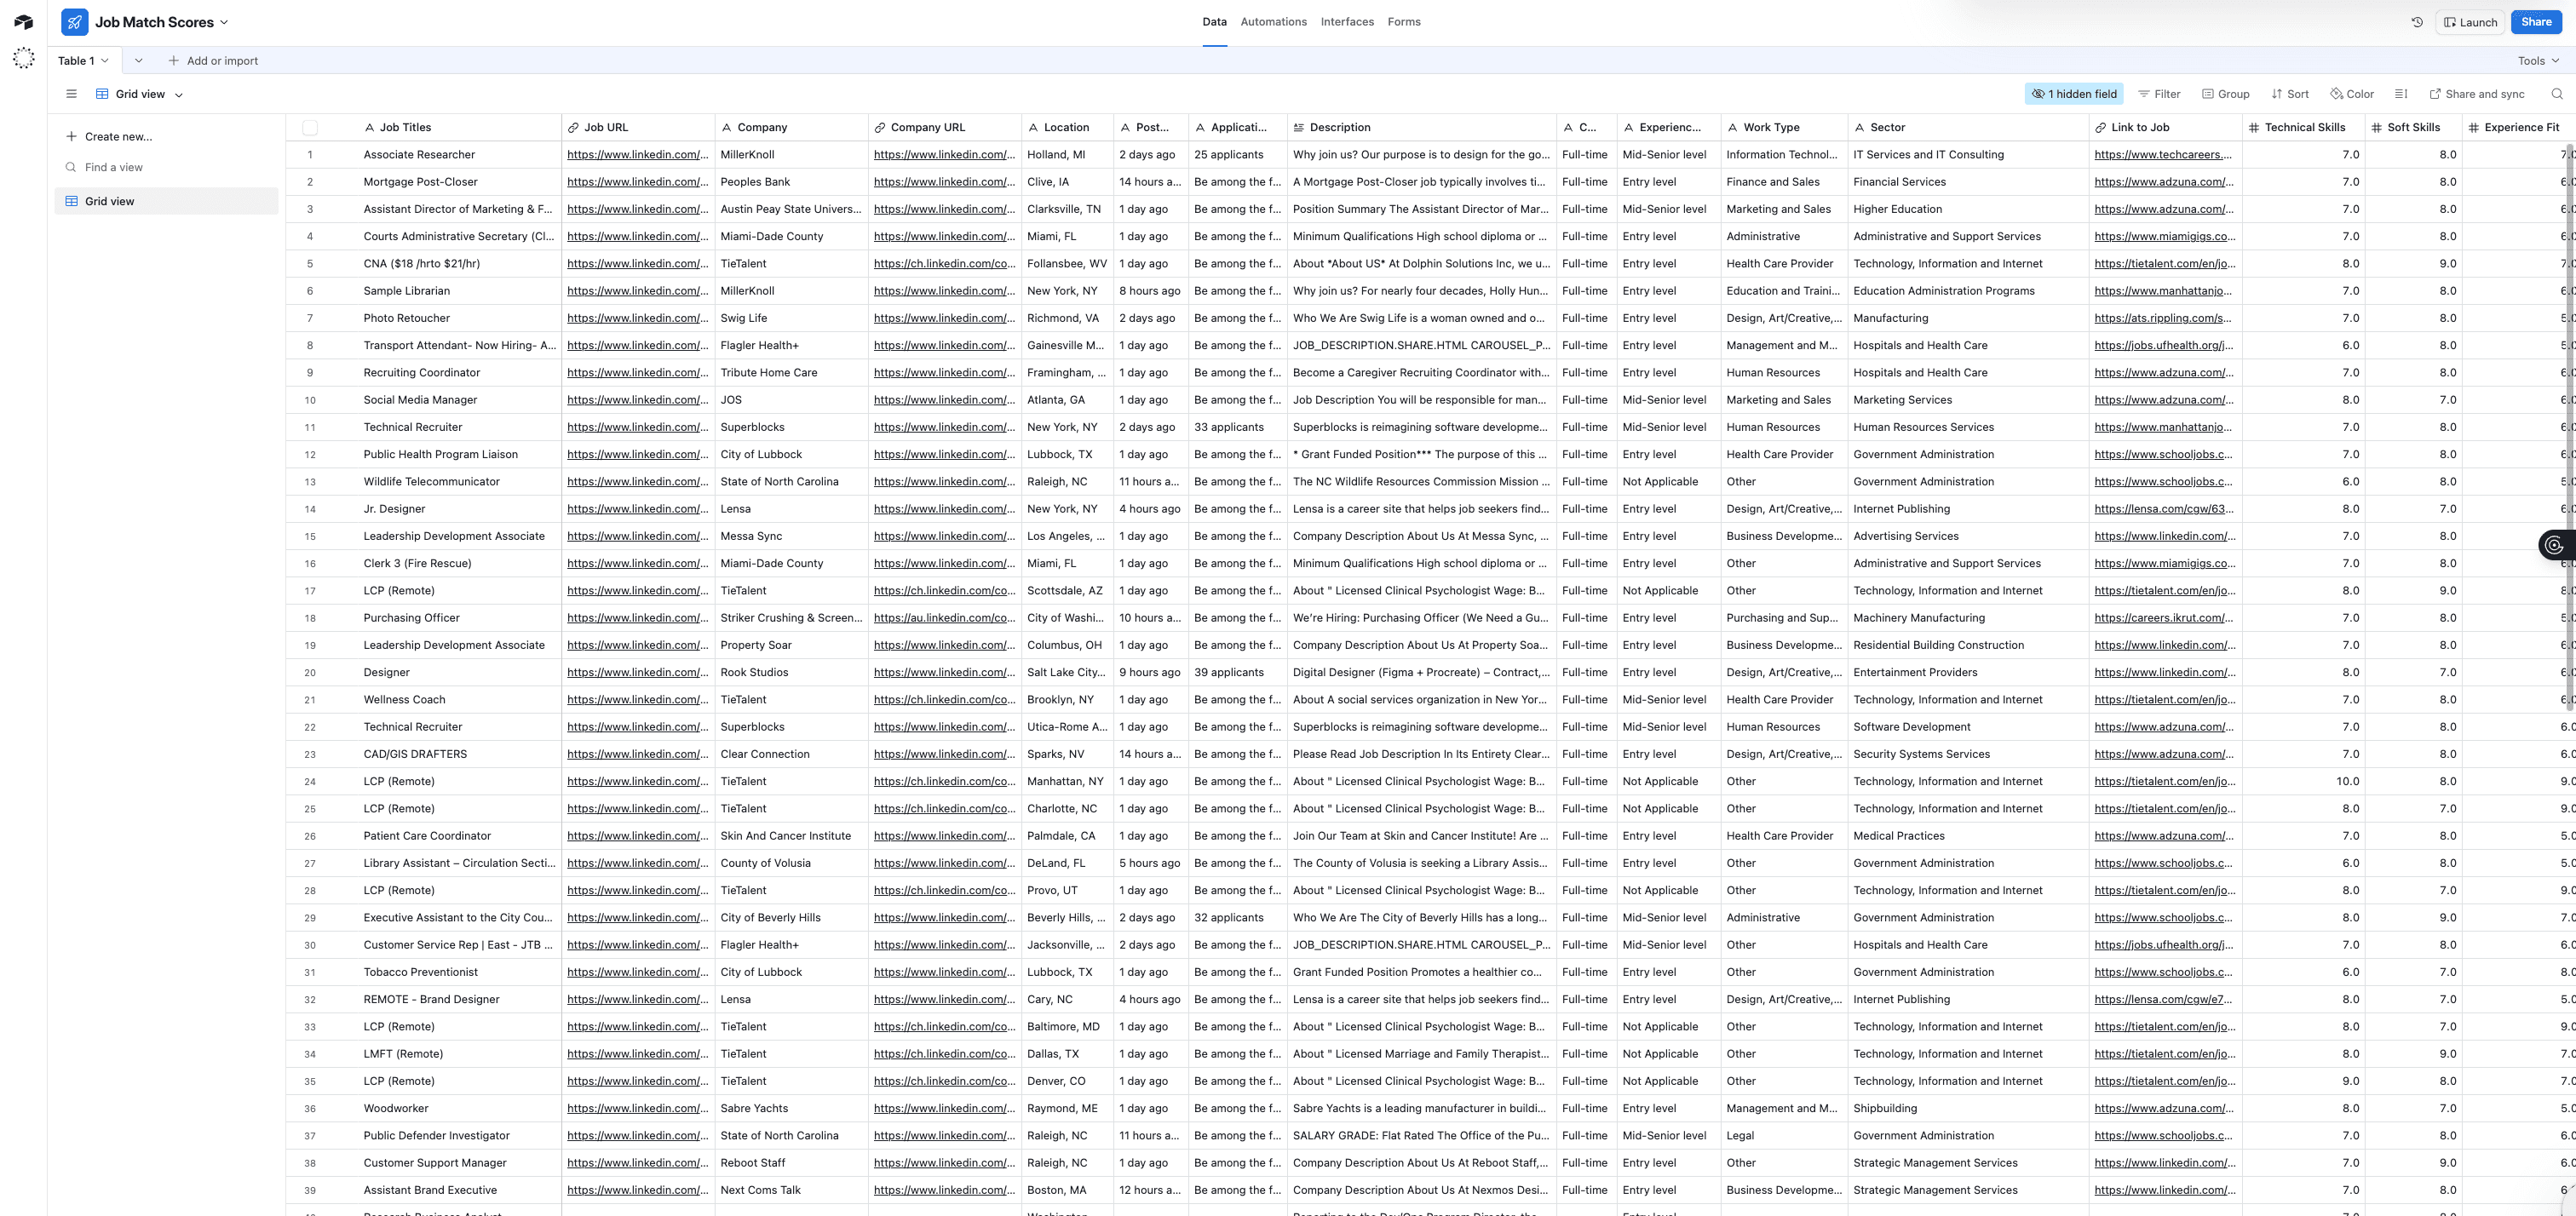Toggle the 1 hidden field button

coord(2074,94)
